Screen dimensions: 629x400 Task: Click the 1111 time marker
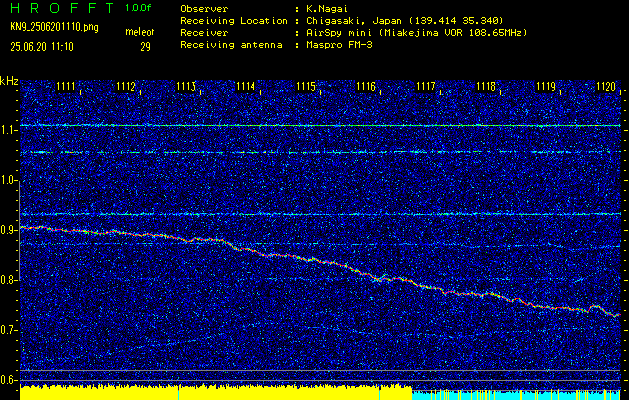tap(66, 86)
